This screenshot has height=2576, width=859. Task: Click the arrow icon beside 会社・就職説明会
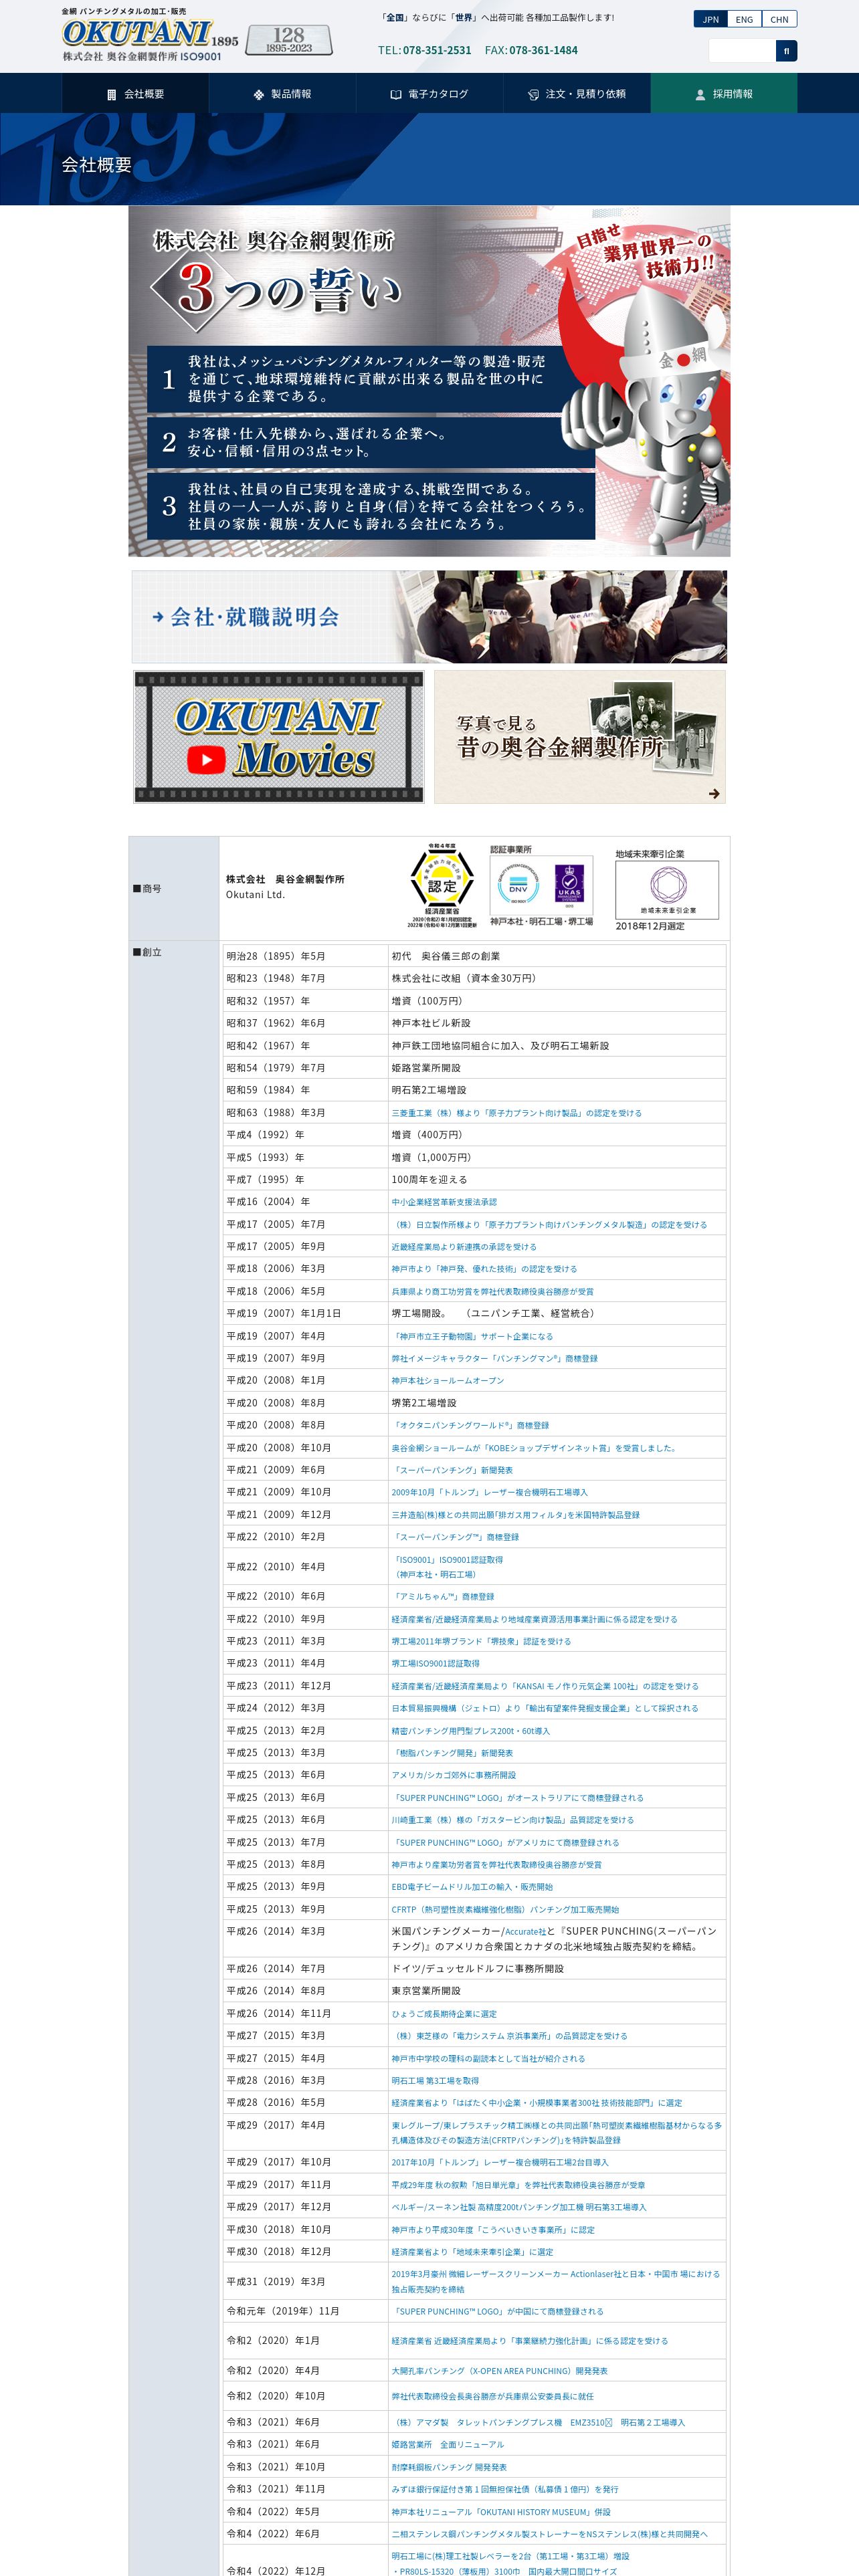[158, 617]
